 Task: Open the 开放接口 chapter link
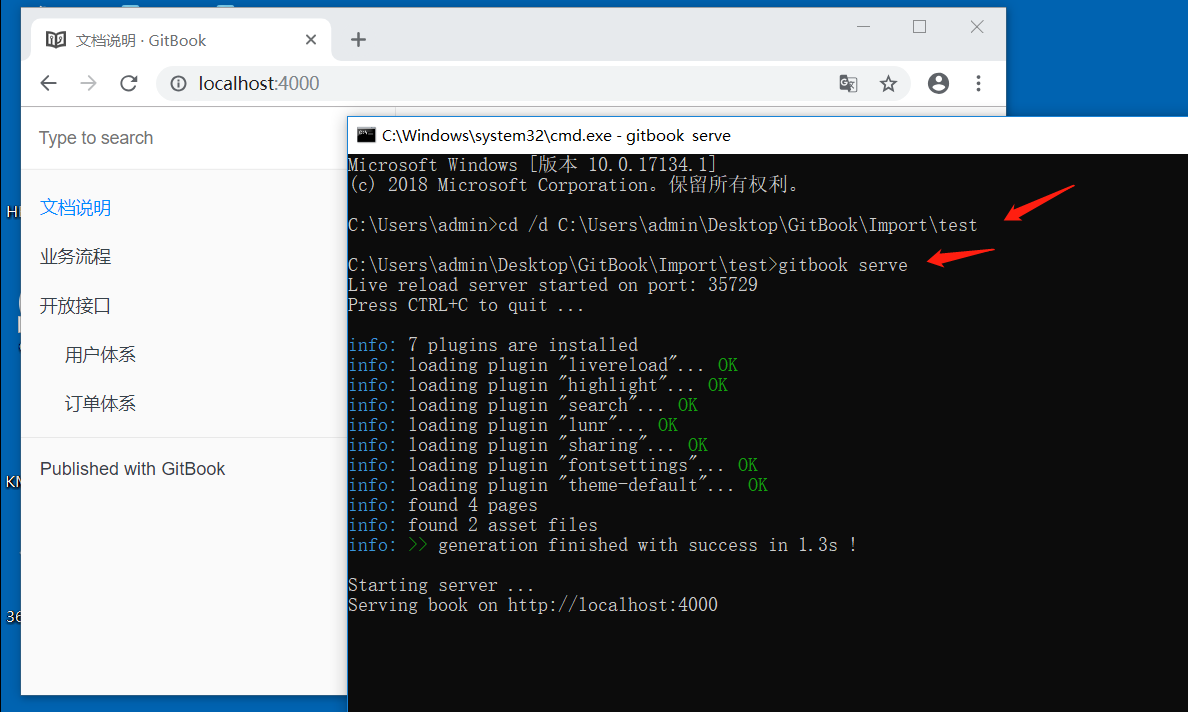[75, 306]
